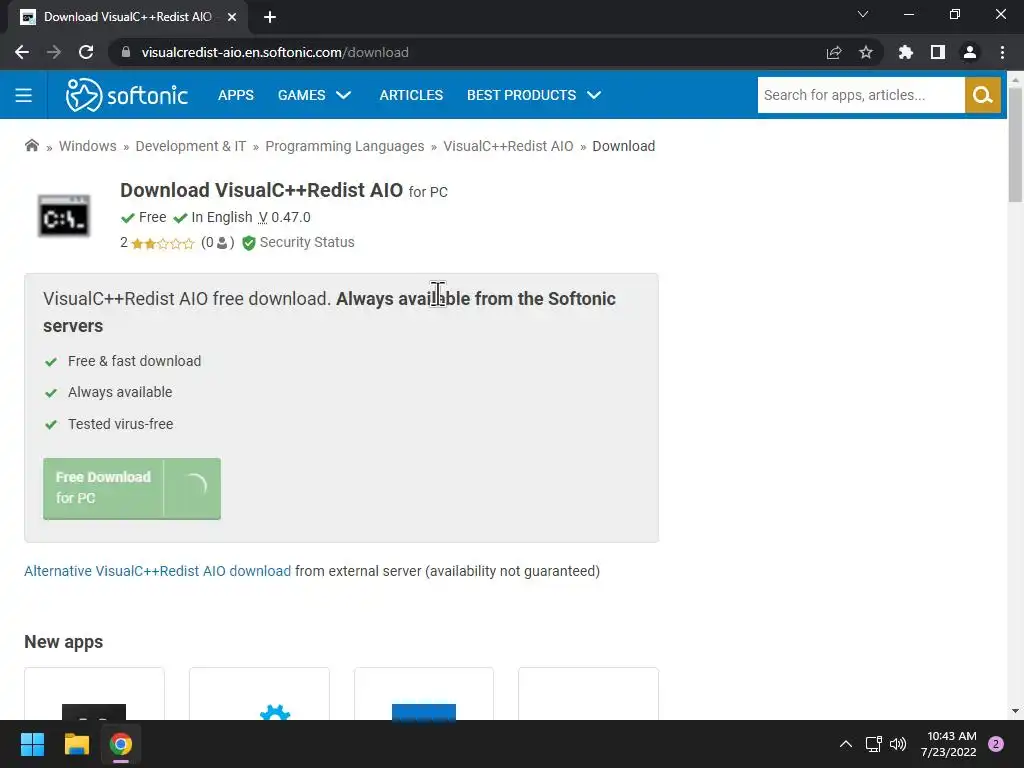Open the Softonic hamburger menu
This screenshot has width=1024, height=768.
(x=24, y=95)
